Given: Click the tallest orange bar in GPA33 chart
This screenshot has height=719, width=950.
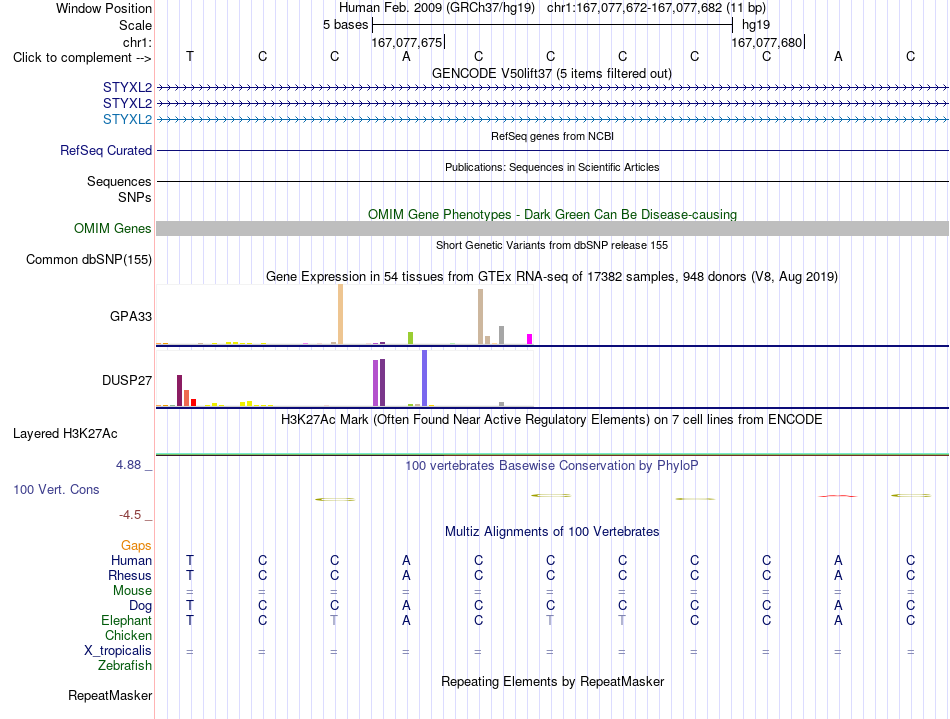Looking at the screenshot, I should (x=340, y=314).
